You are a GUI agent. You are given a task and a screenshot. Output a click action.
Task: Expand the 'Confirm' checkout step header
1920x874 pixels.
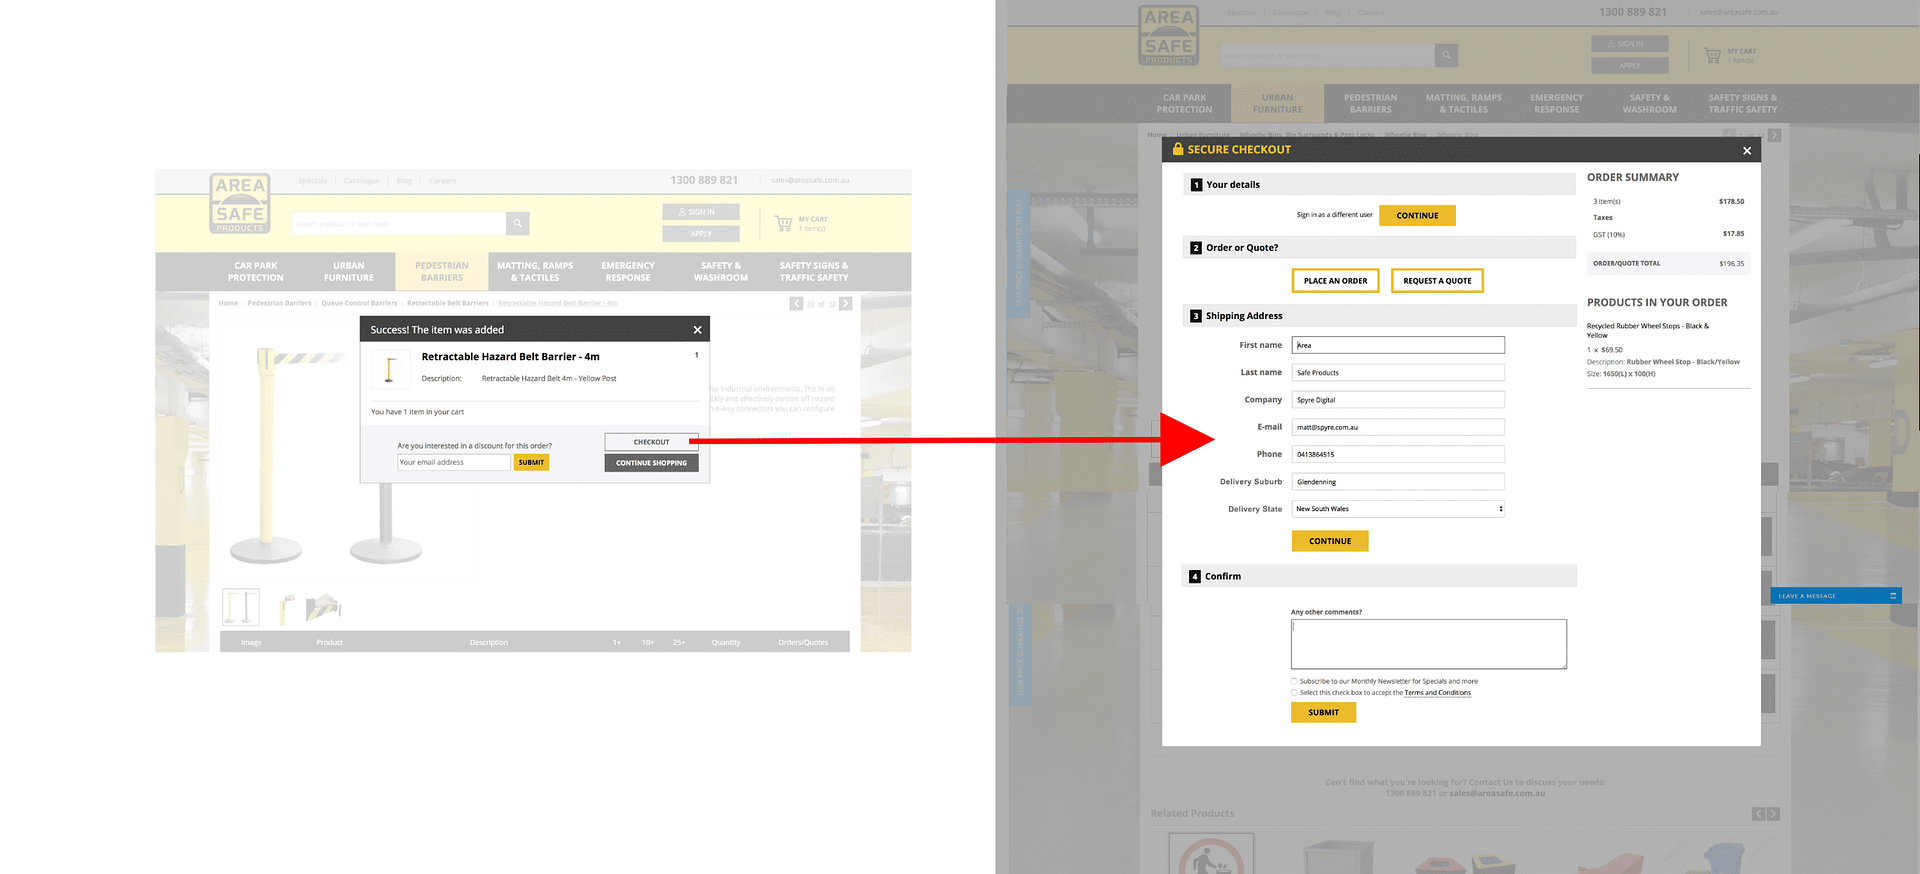1222,577
